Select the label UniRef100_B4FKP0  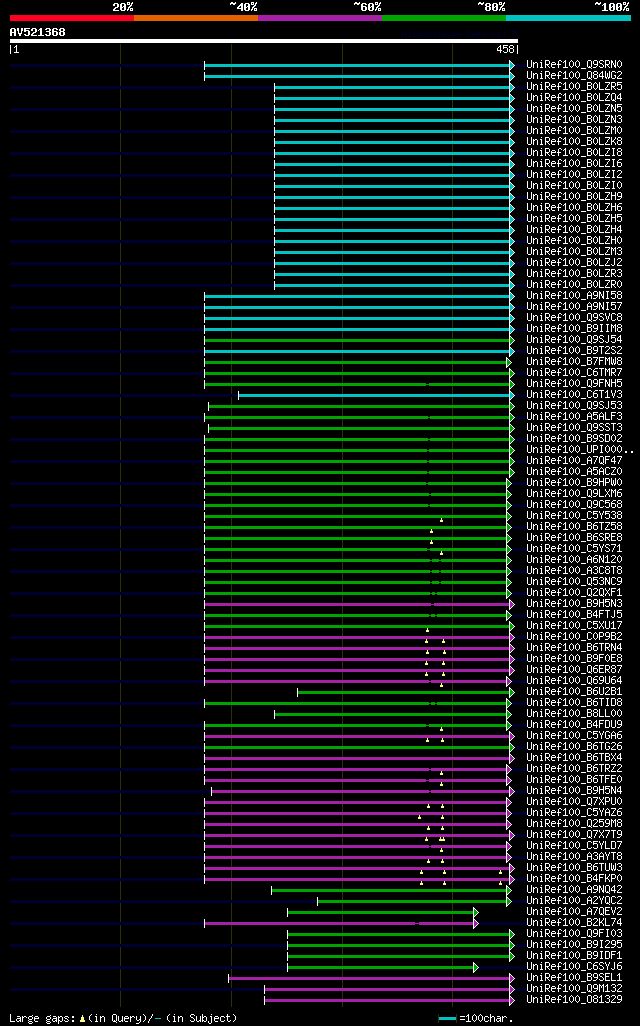pos(575,879)
